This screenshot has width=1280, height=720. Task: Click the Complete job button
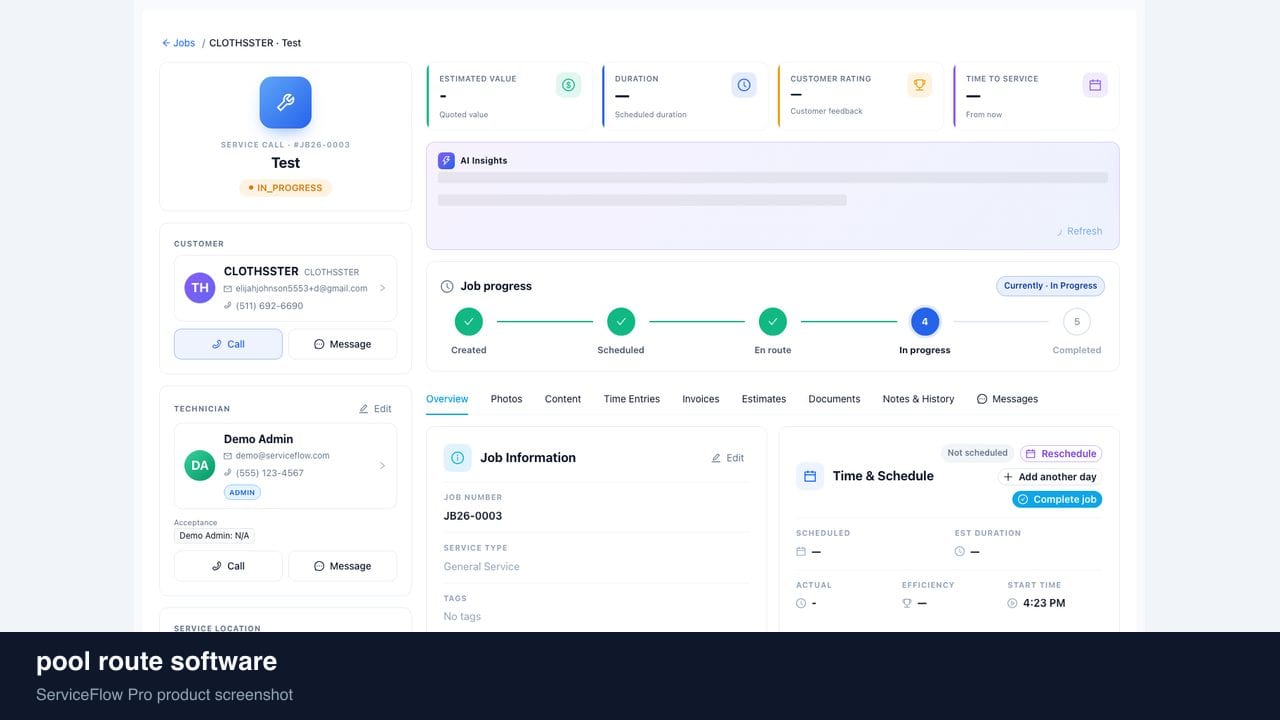click(1057, 499)
